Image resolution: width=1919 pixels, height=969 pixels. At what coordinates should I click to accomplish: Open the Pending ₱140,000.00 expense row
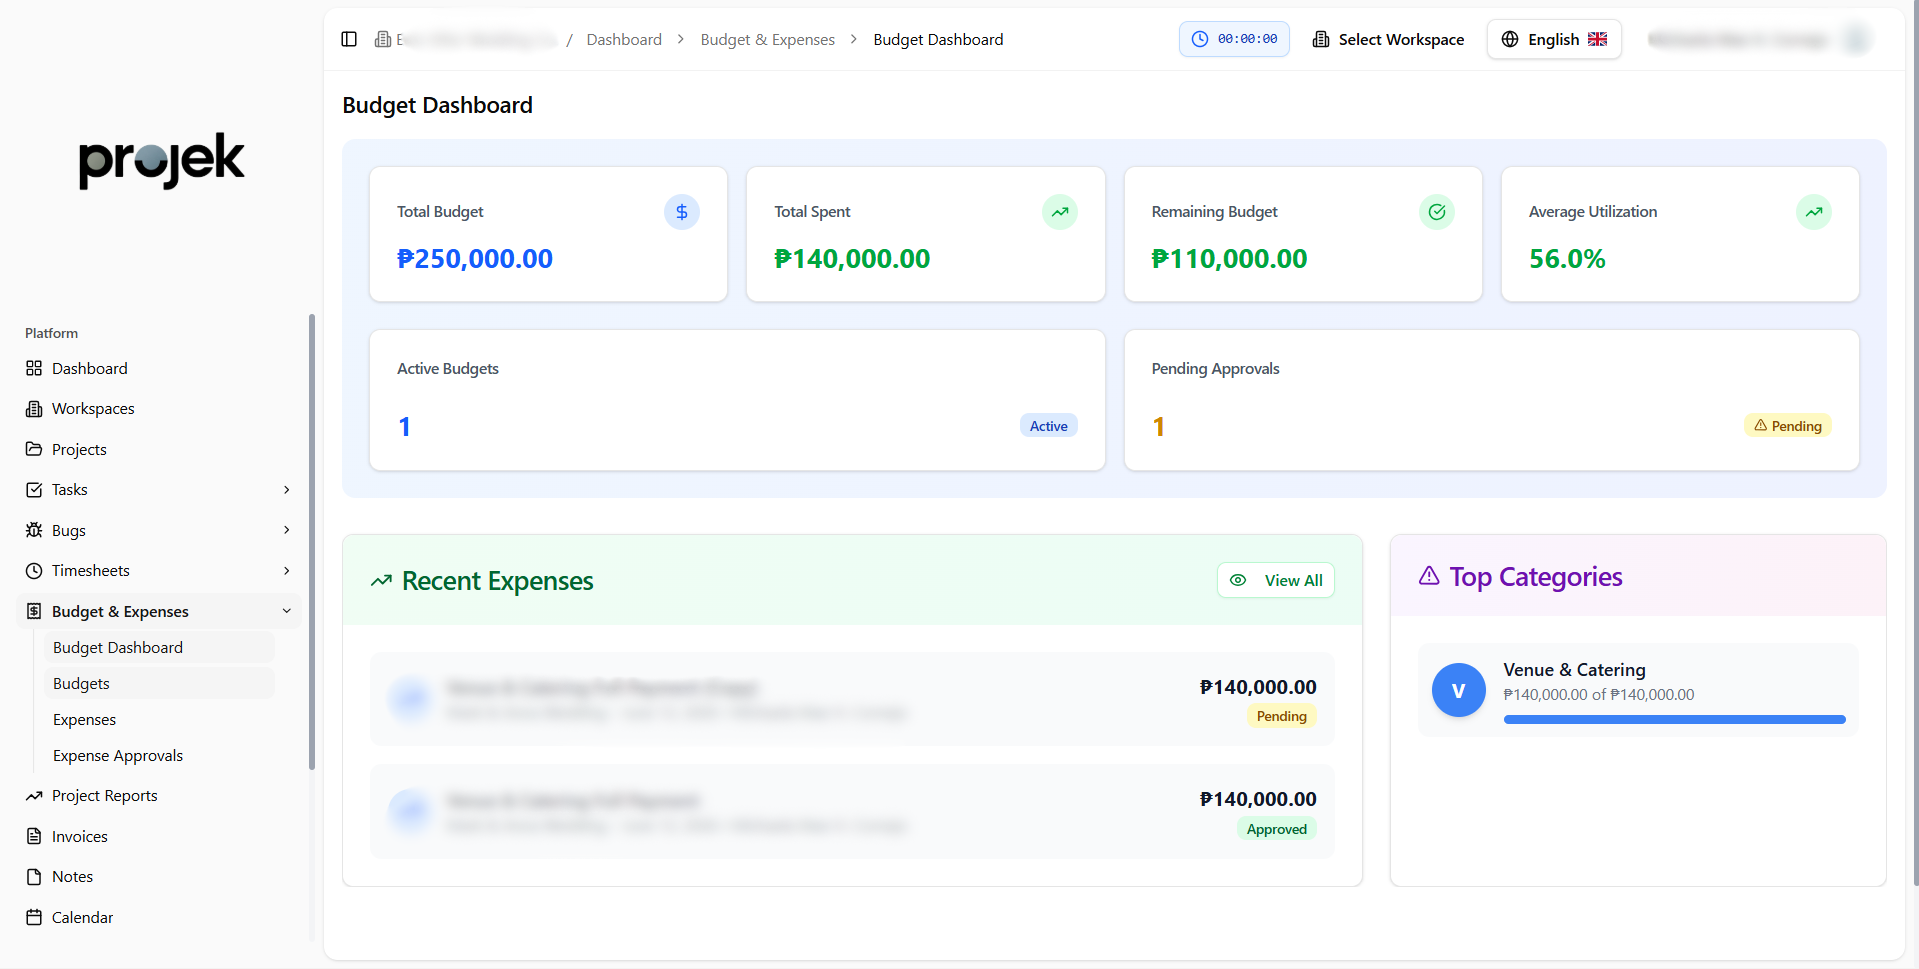851,699
